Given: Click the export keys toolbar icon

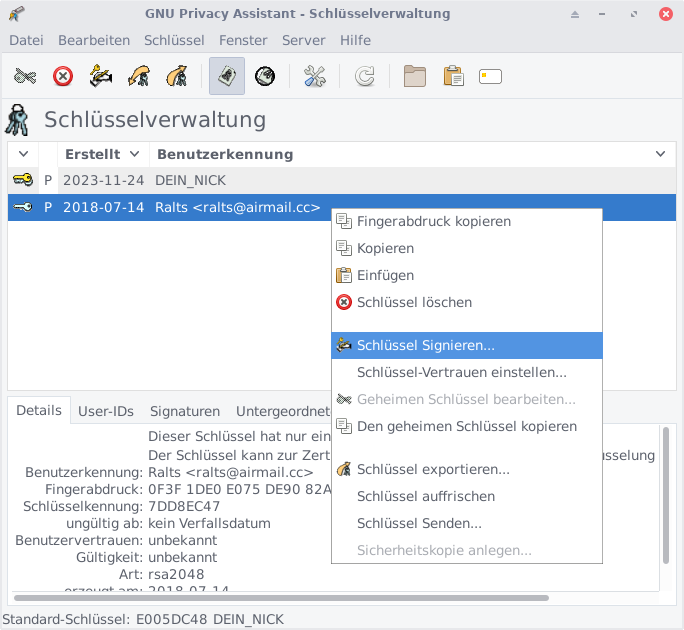Looking at the screenshot, I should coord(177,77).
